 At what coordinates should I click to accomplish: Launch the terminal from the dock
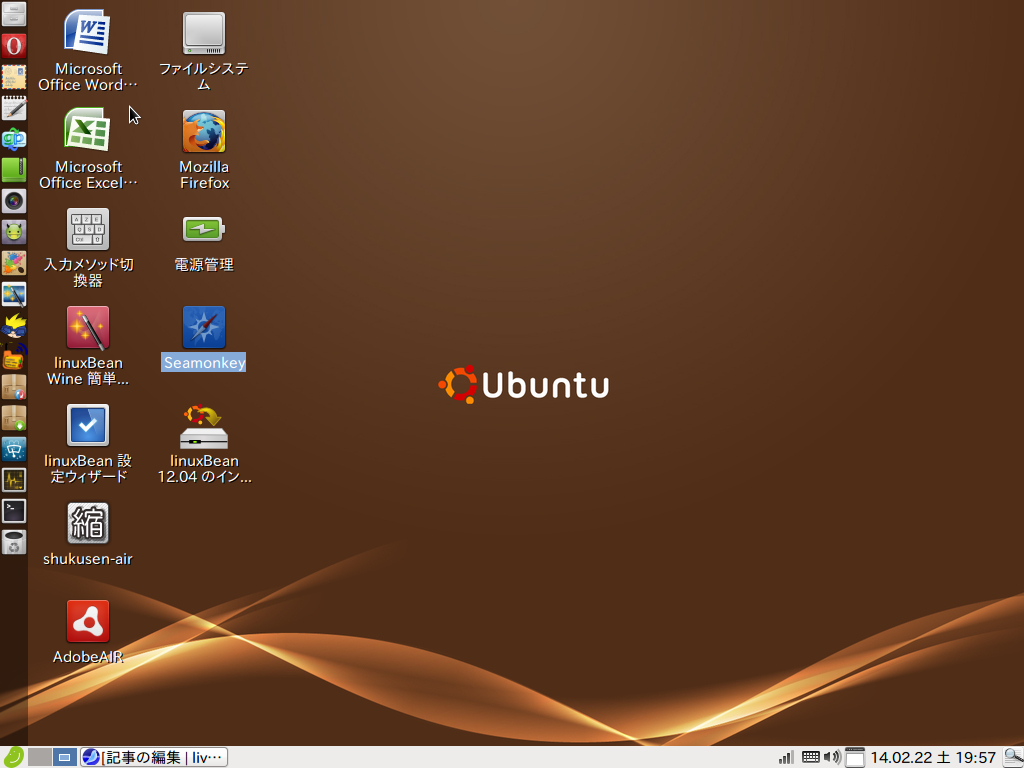coord(14,511)
